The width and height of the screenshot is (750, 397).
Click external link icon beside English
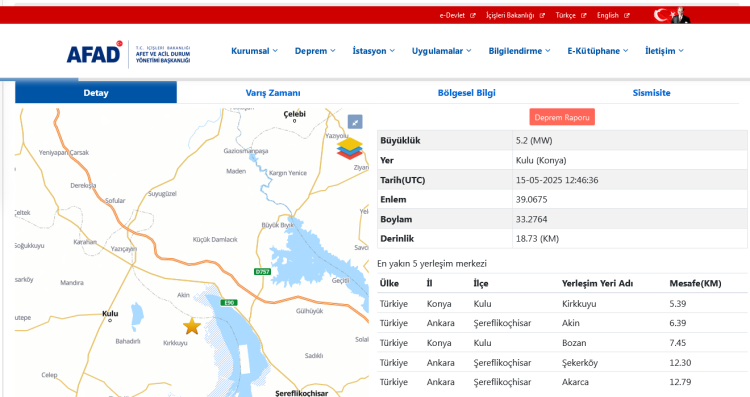pos(627,15)
